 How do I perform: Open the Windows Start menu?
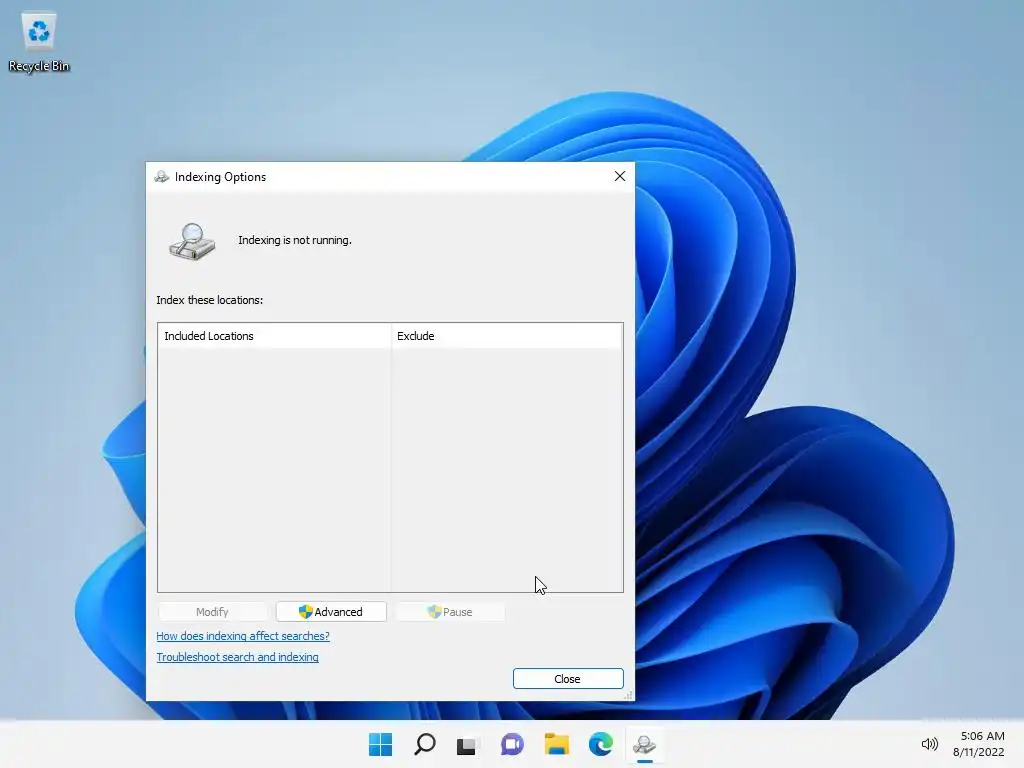coord(380,744)
